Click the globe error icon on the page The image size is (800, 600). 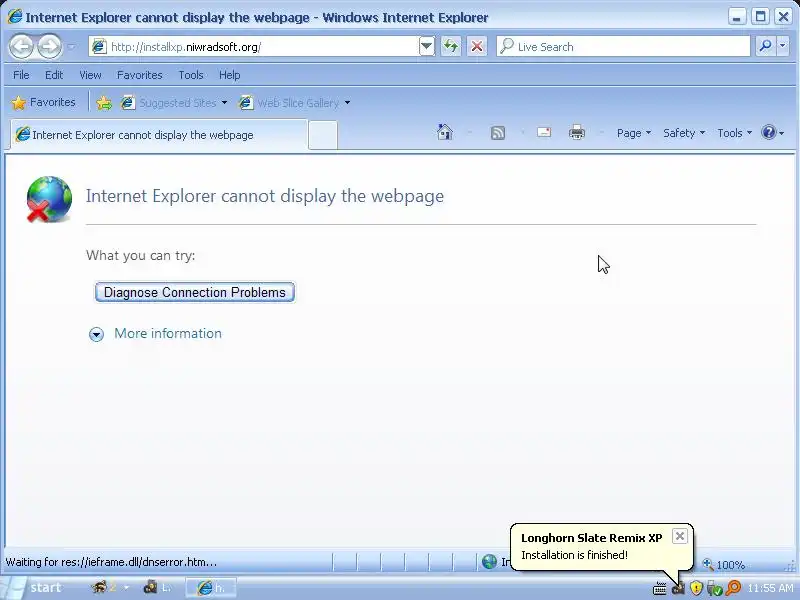(49, 199)
